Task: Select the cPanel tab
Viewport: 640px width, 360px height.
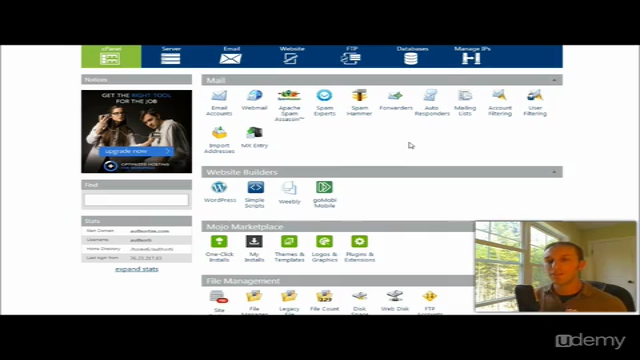Action: (111, 56)
